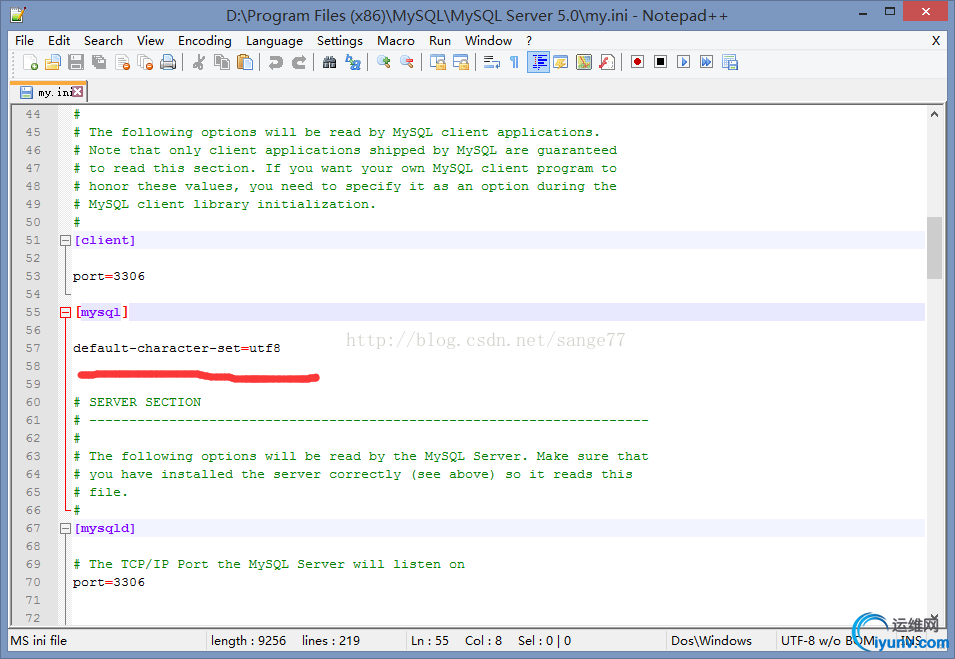The image size is (955, 659).
Task: Enable synchronized vertical scrolling icon
Action: (437, 62)
